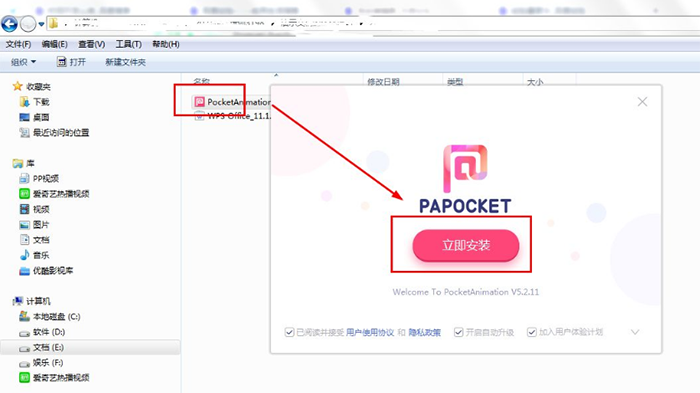Select the 收藏夹 star icon
The height and width of the screenshot is (393, 700).
click(17, 86)
